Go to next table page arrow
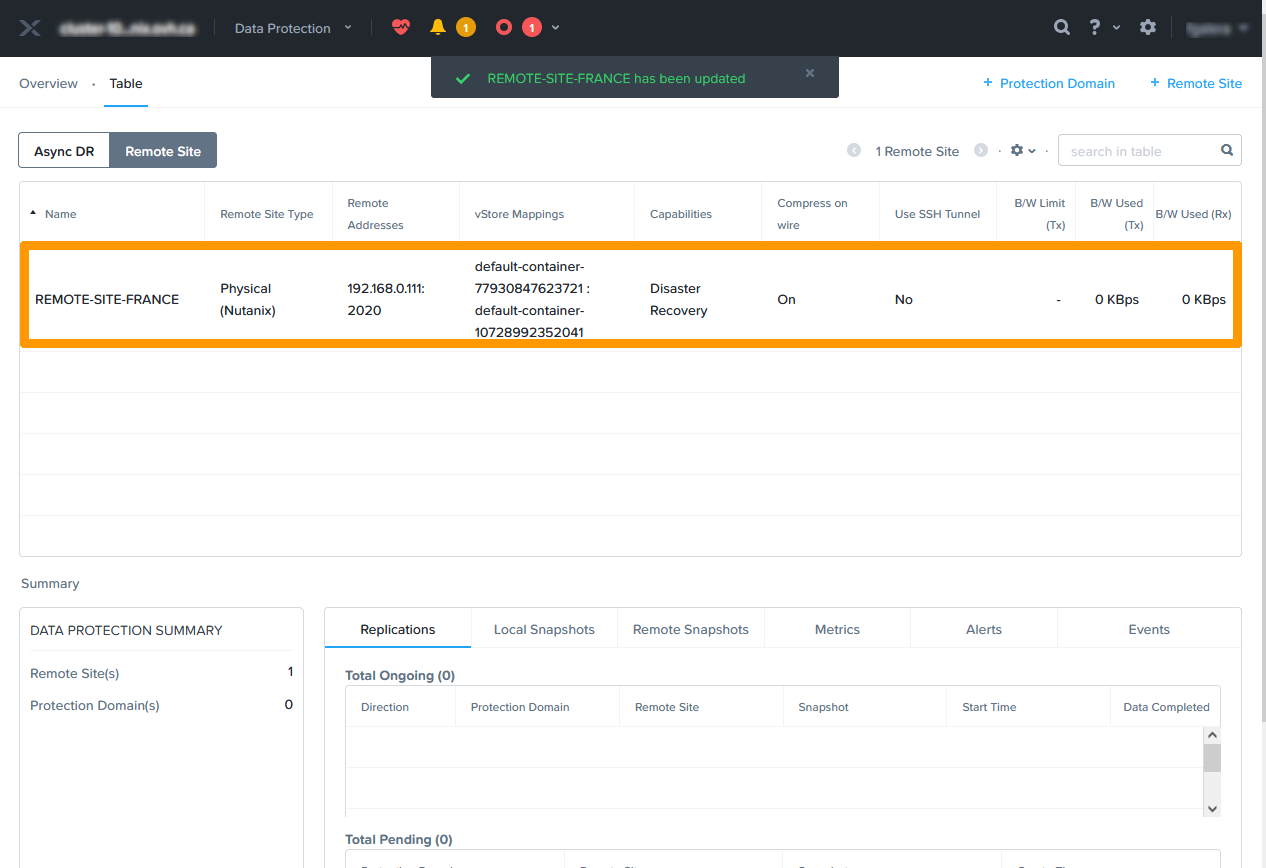 [981, 151]
